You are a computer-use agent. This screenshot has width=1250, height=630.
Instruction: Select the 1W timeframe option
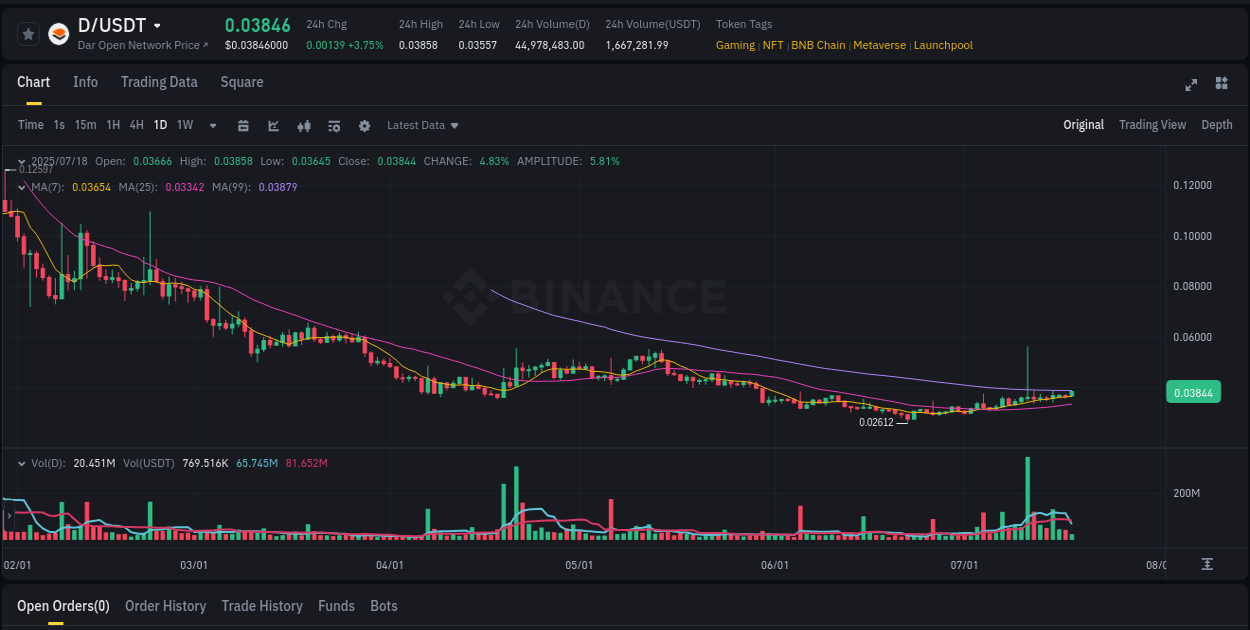[184, 125]
